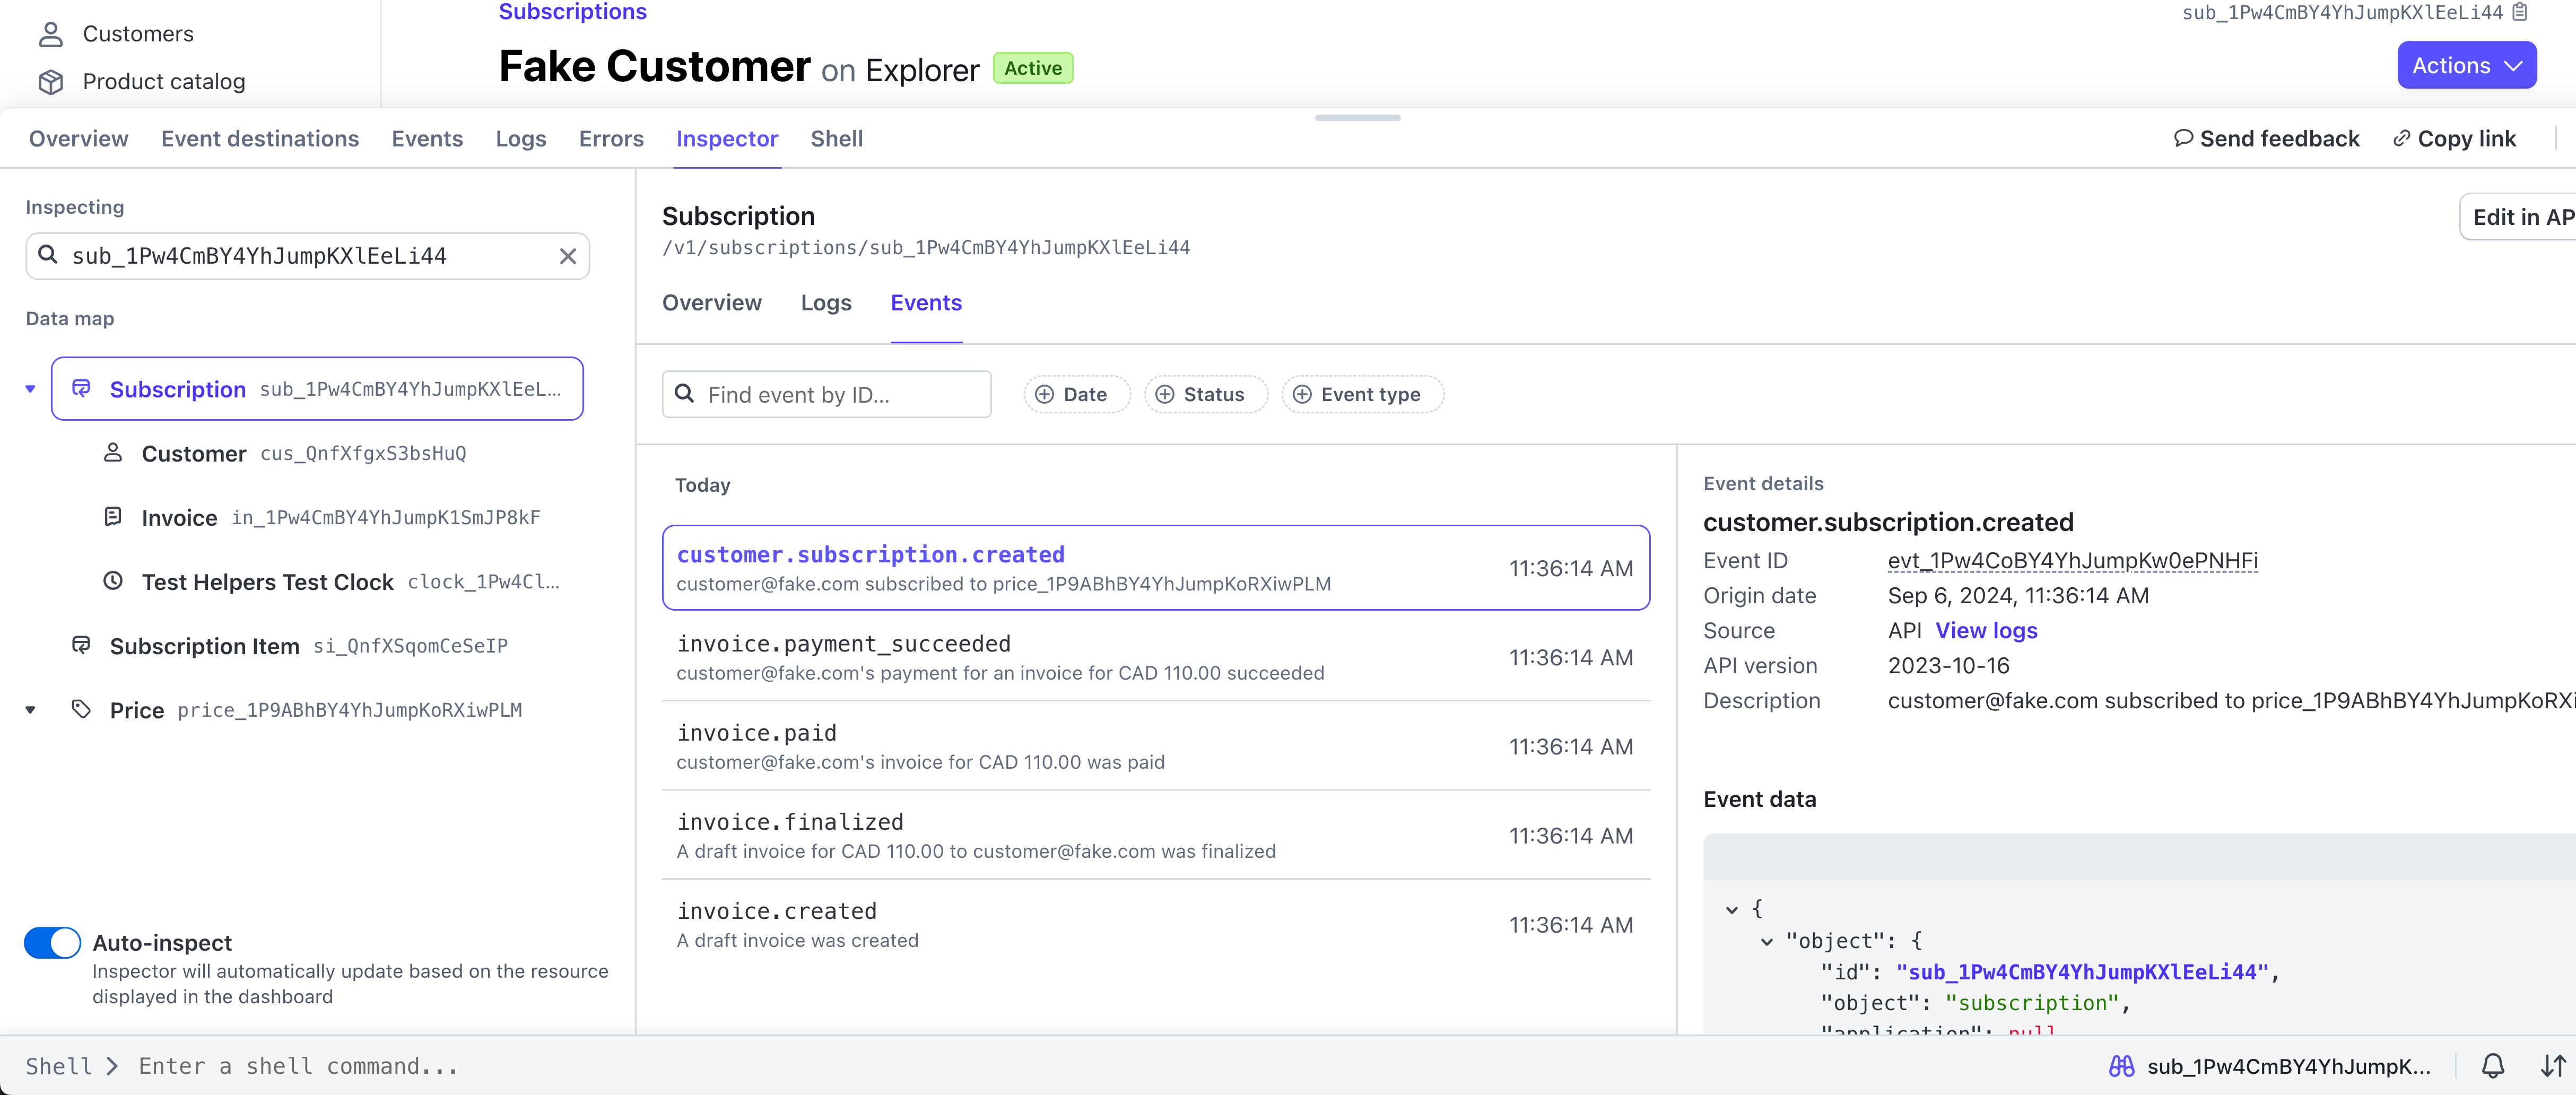
Task: Click the Copy link button
Action: click(x=2455, y=139)
